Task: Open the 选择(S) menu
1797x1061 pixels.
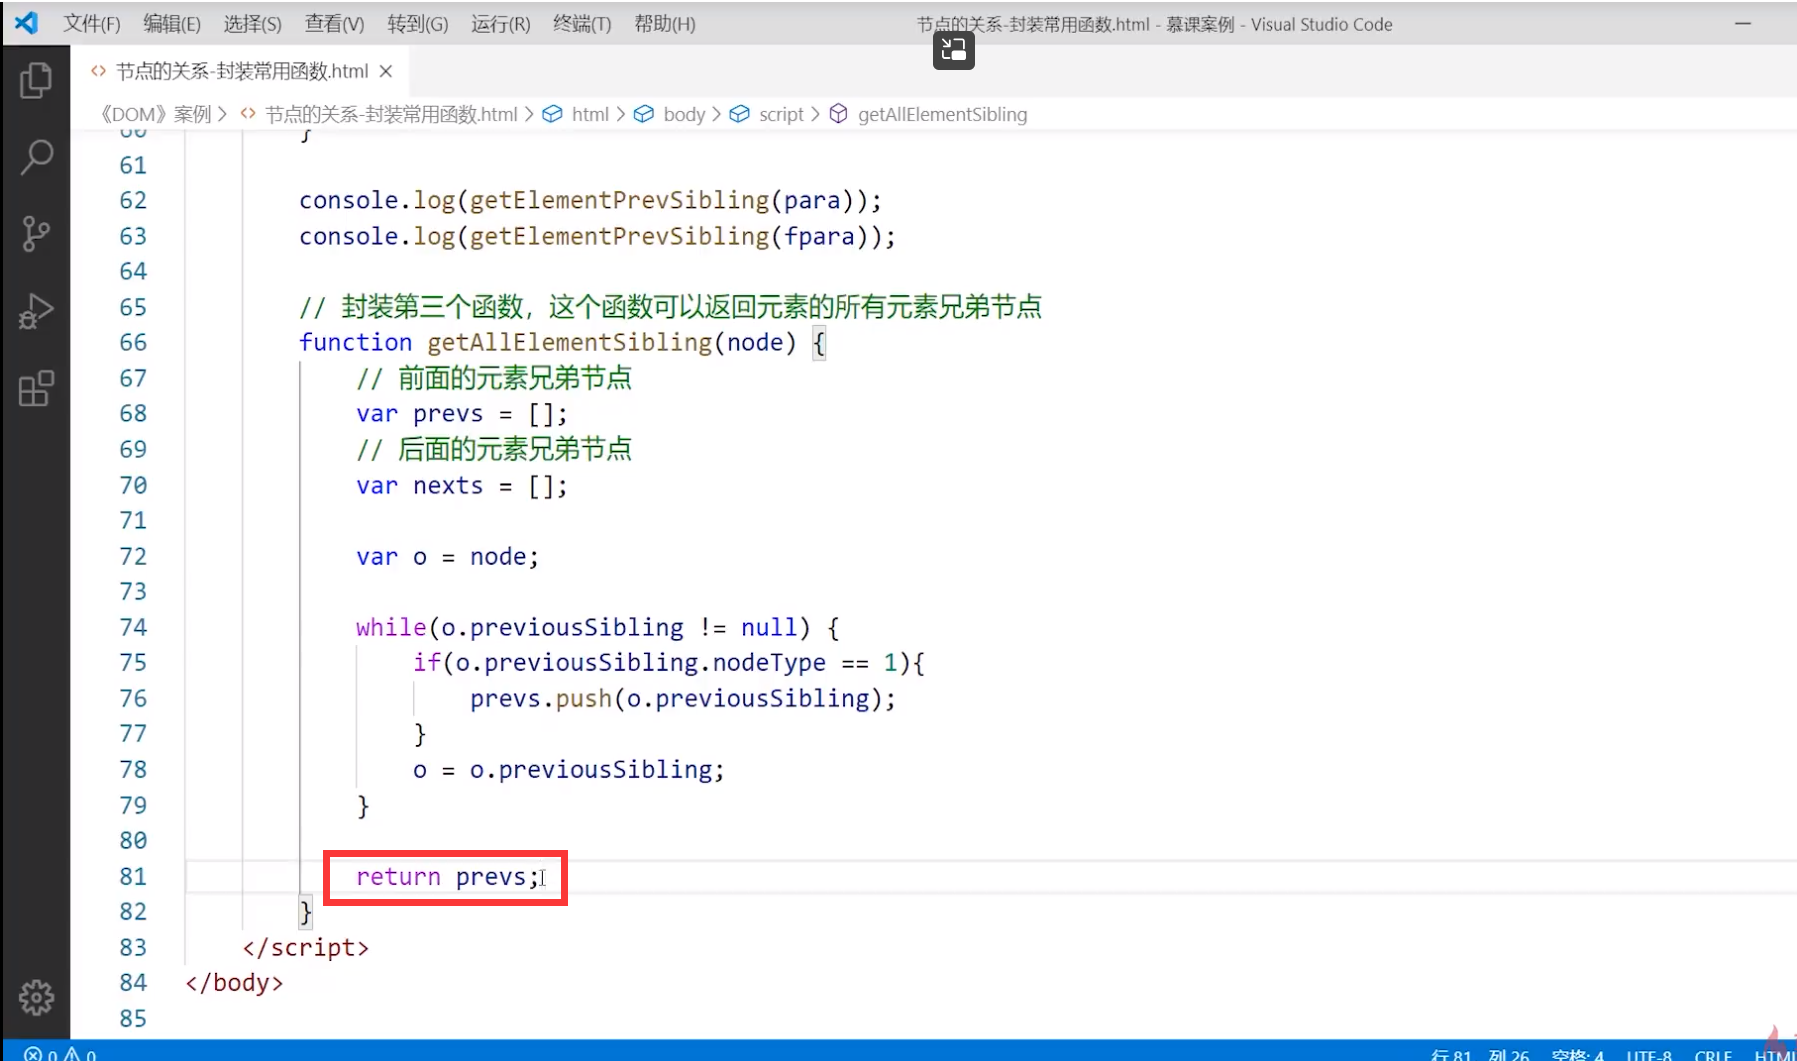Action: tap(252, 24)
